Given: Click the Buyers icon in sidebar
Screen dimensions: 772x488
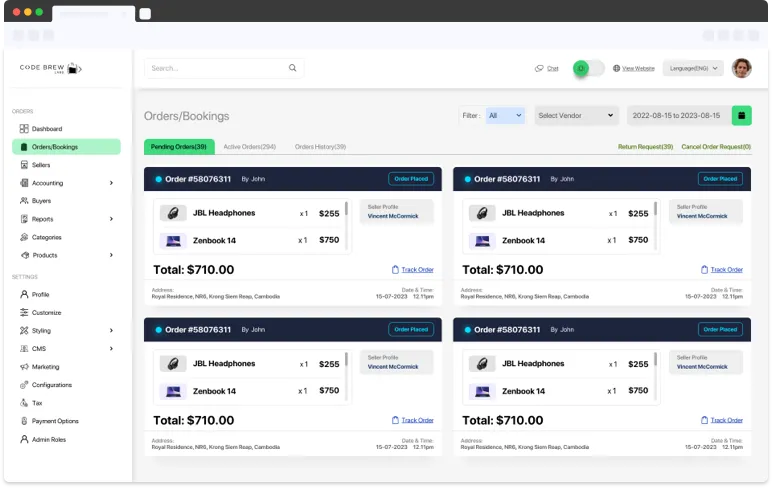Looking at the screenshot, I should click(24, 201).
